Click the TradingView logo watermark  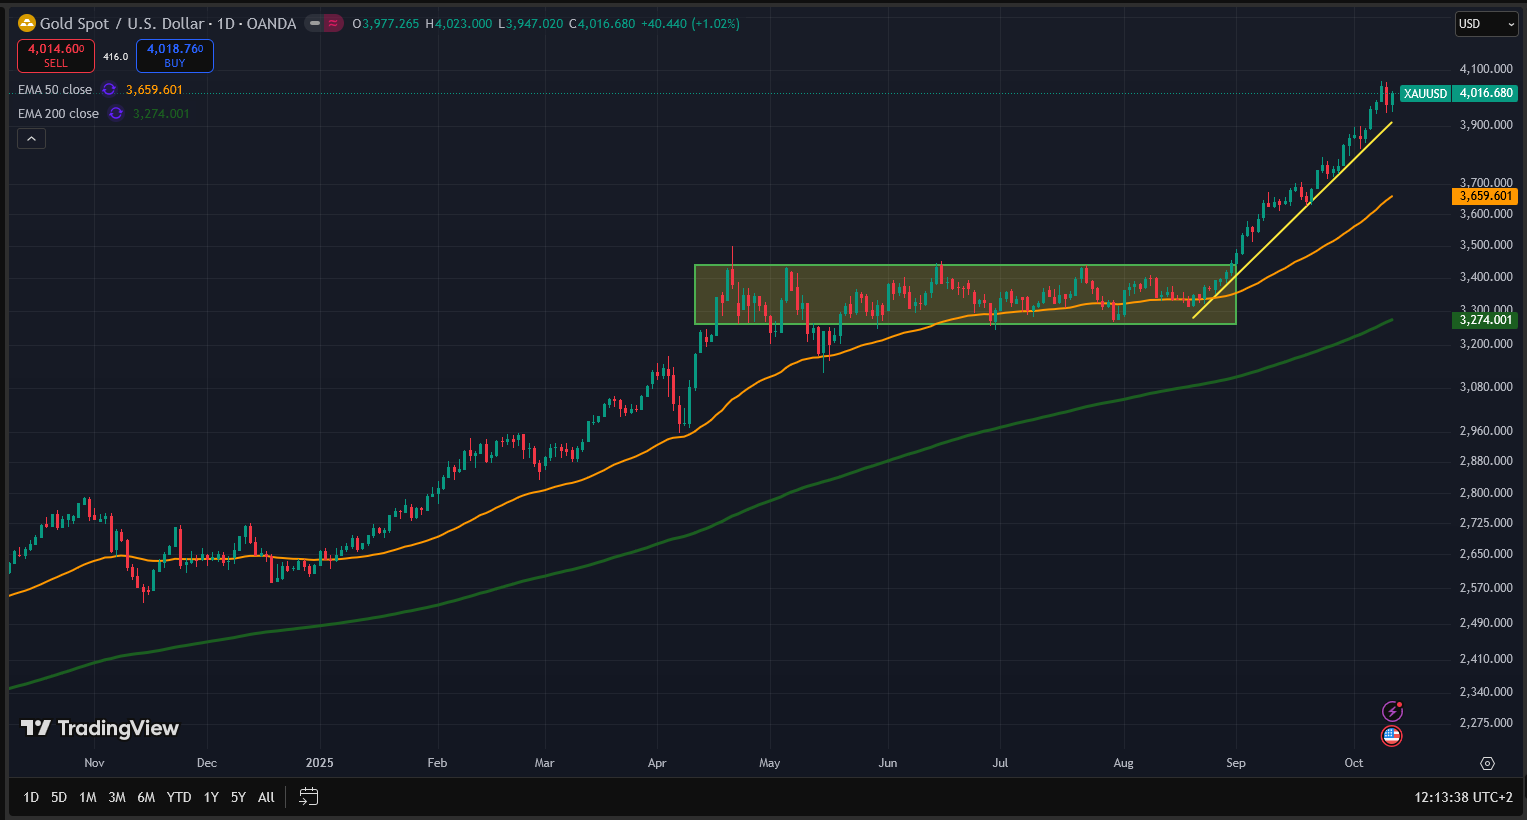click(100, 728)
